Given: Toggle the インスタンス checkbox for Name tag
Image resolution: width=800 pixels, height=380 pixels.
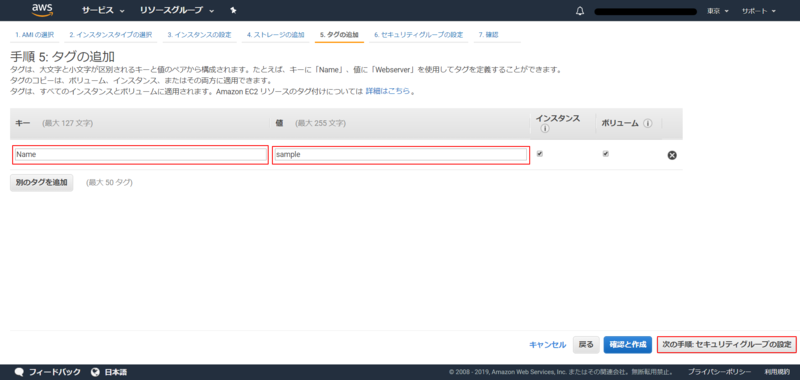Looking at the screenshot, I should [x=540, y=154].
